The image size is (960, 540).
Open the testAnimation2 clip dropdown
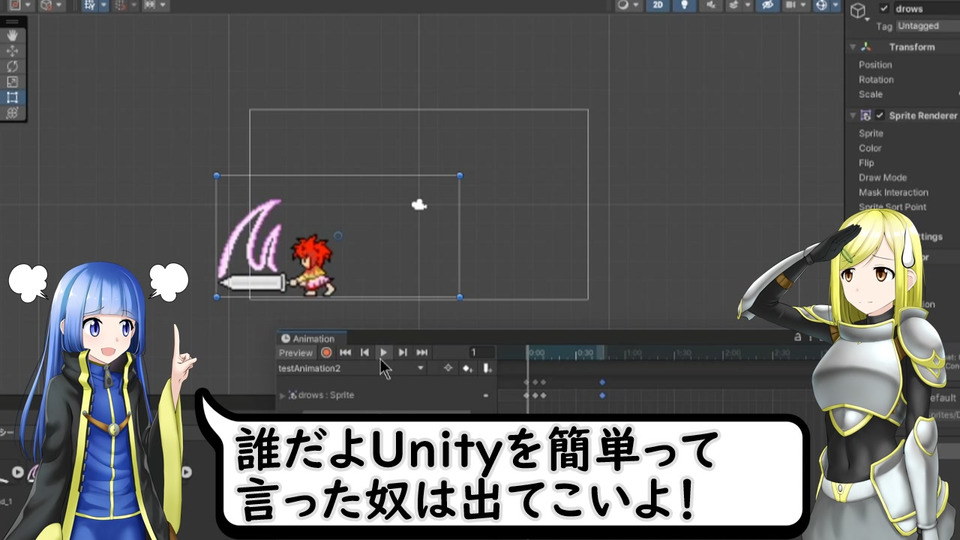[351, 369]
